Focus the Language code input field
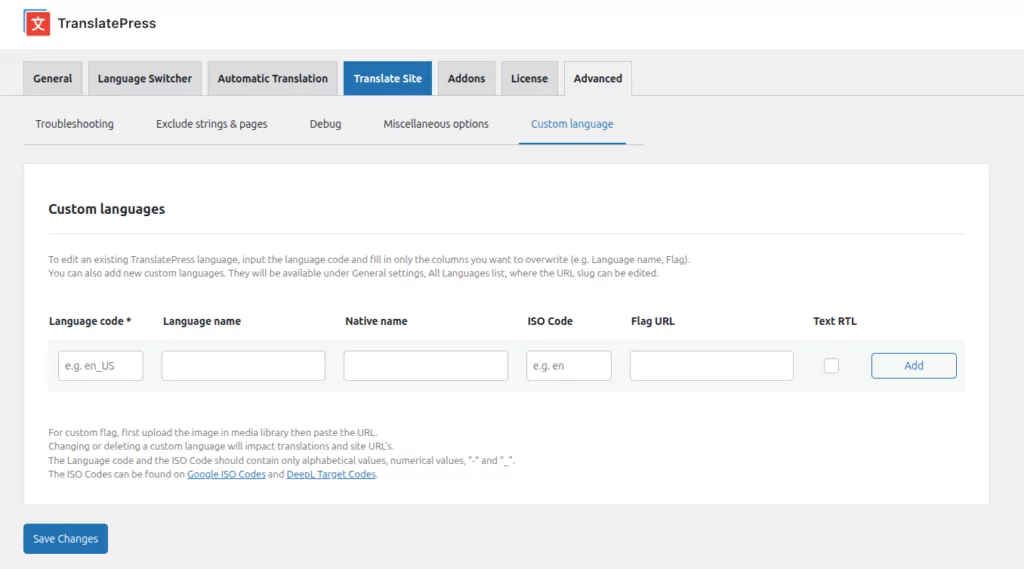Viewport: 1024px width, 569px height. [101, 366]
